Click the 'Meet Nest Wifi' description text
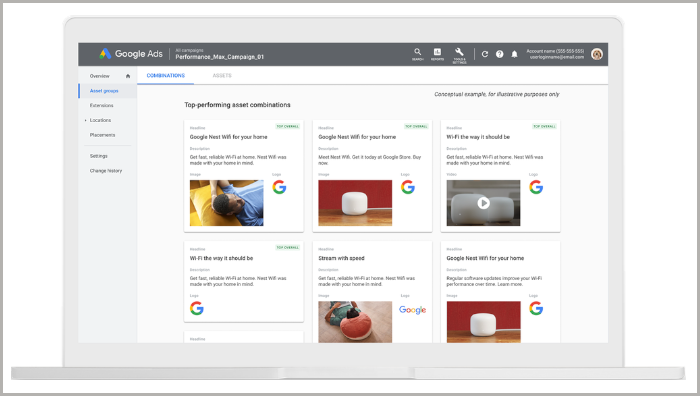The width and height of the screenshot is (700, 396). tap(370, 160)
